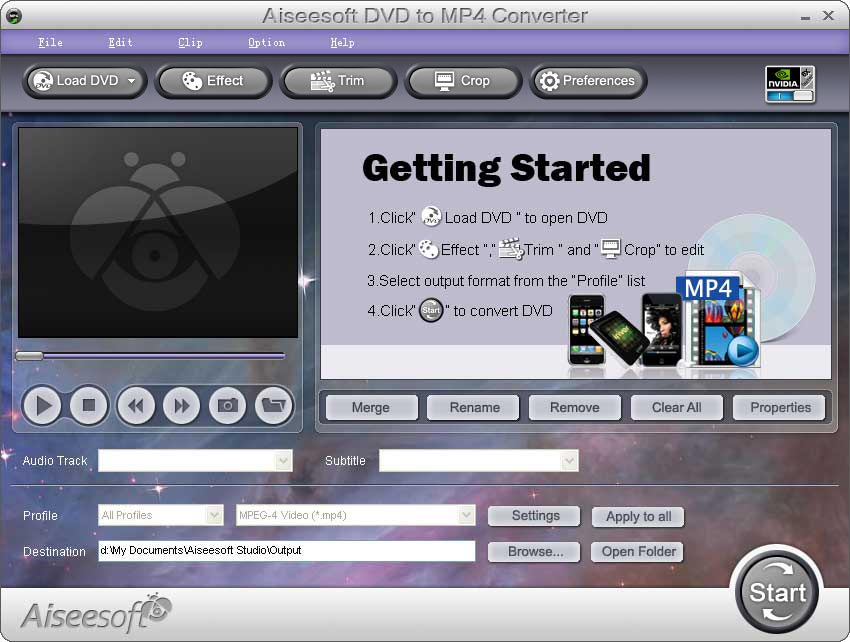Image resolution: width=850 pixels, height=642 pixels.
Task: Open the Crop tool
Action: pyautogui.click(x=463, y=81)
